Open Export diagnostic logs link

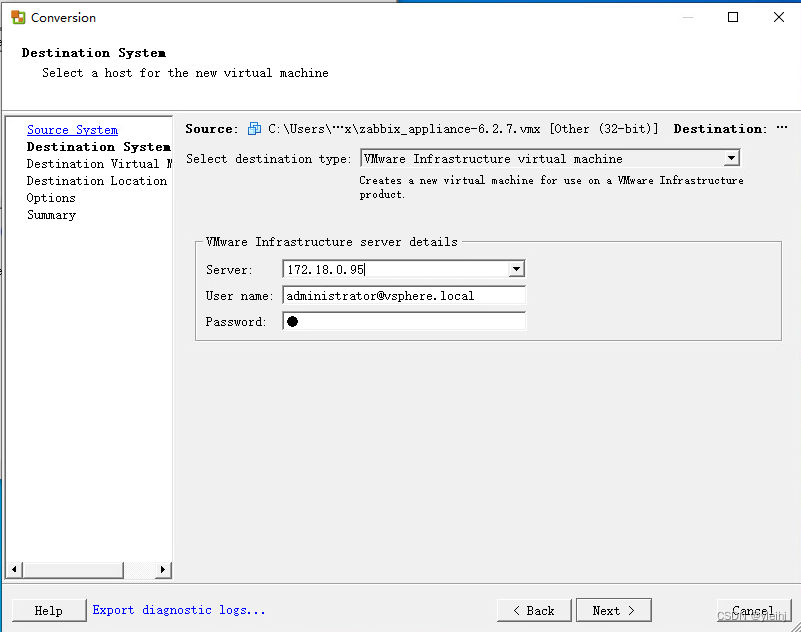(x=179, y=610)
